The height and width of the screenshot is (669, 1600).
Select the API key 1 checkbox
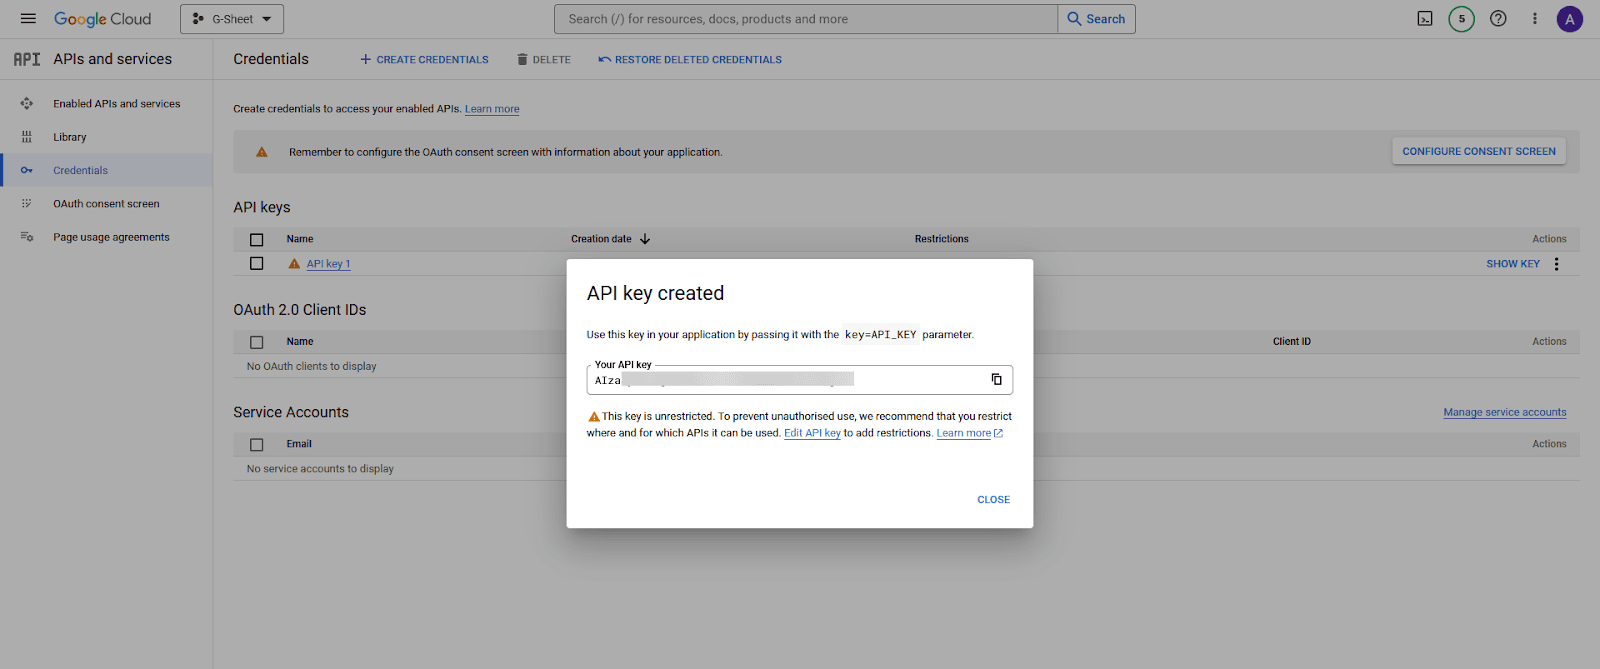pos(257,264)
